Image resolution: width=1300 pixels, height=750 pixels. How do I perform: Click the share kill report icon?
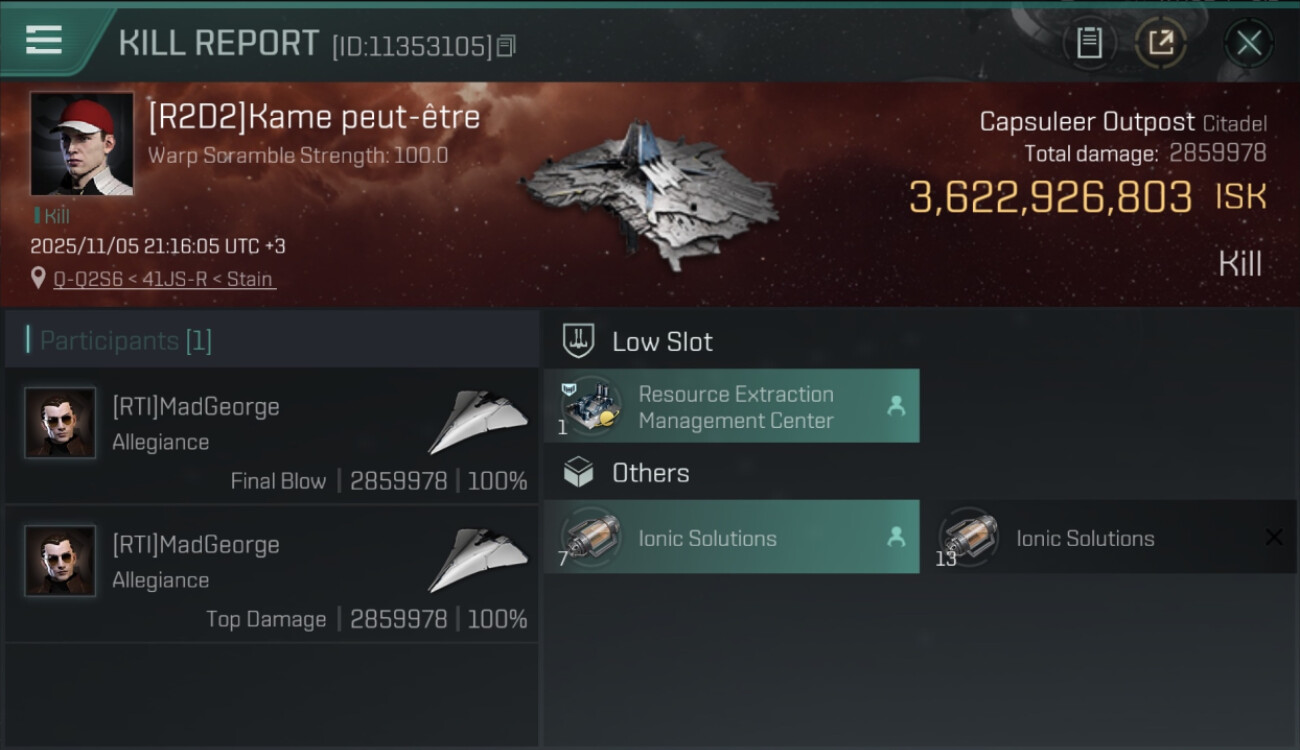(1160, 43)
